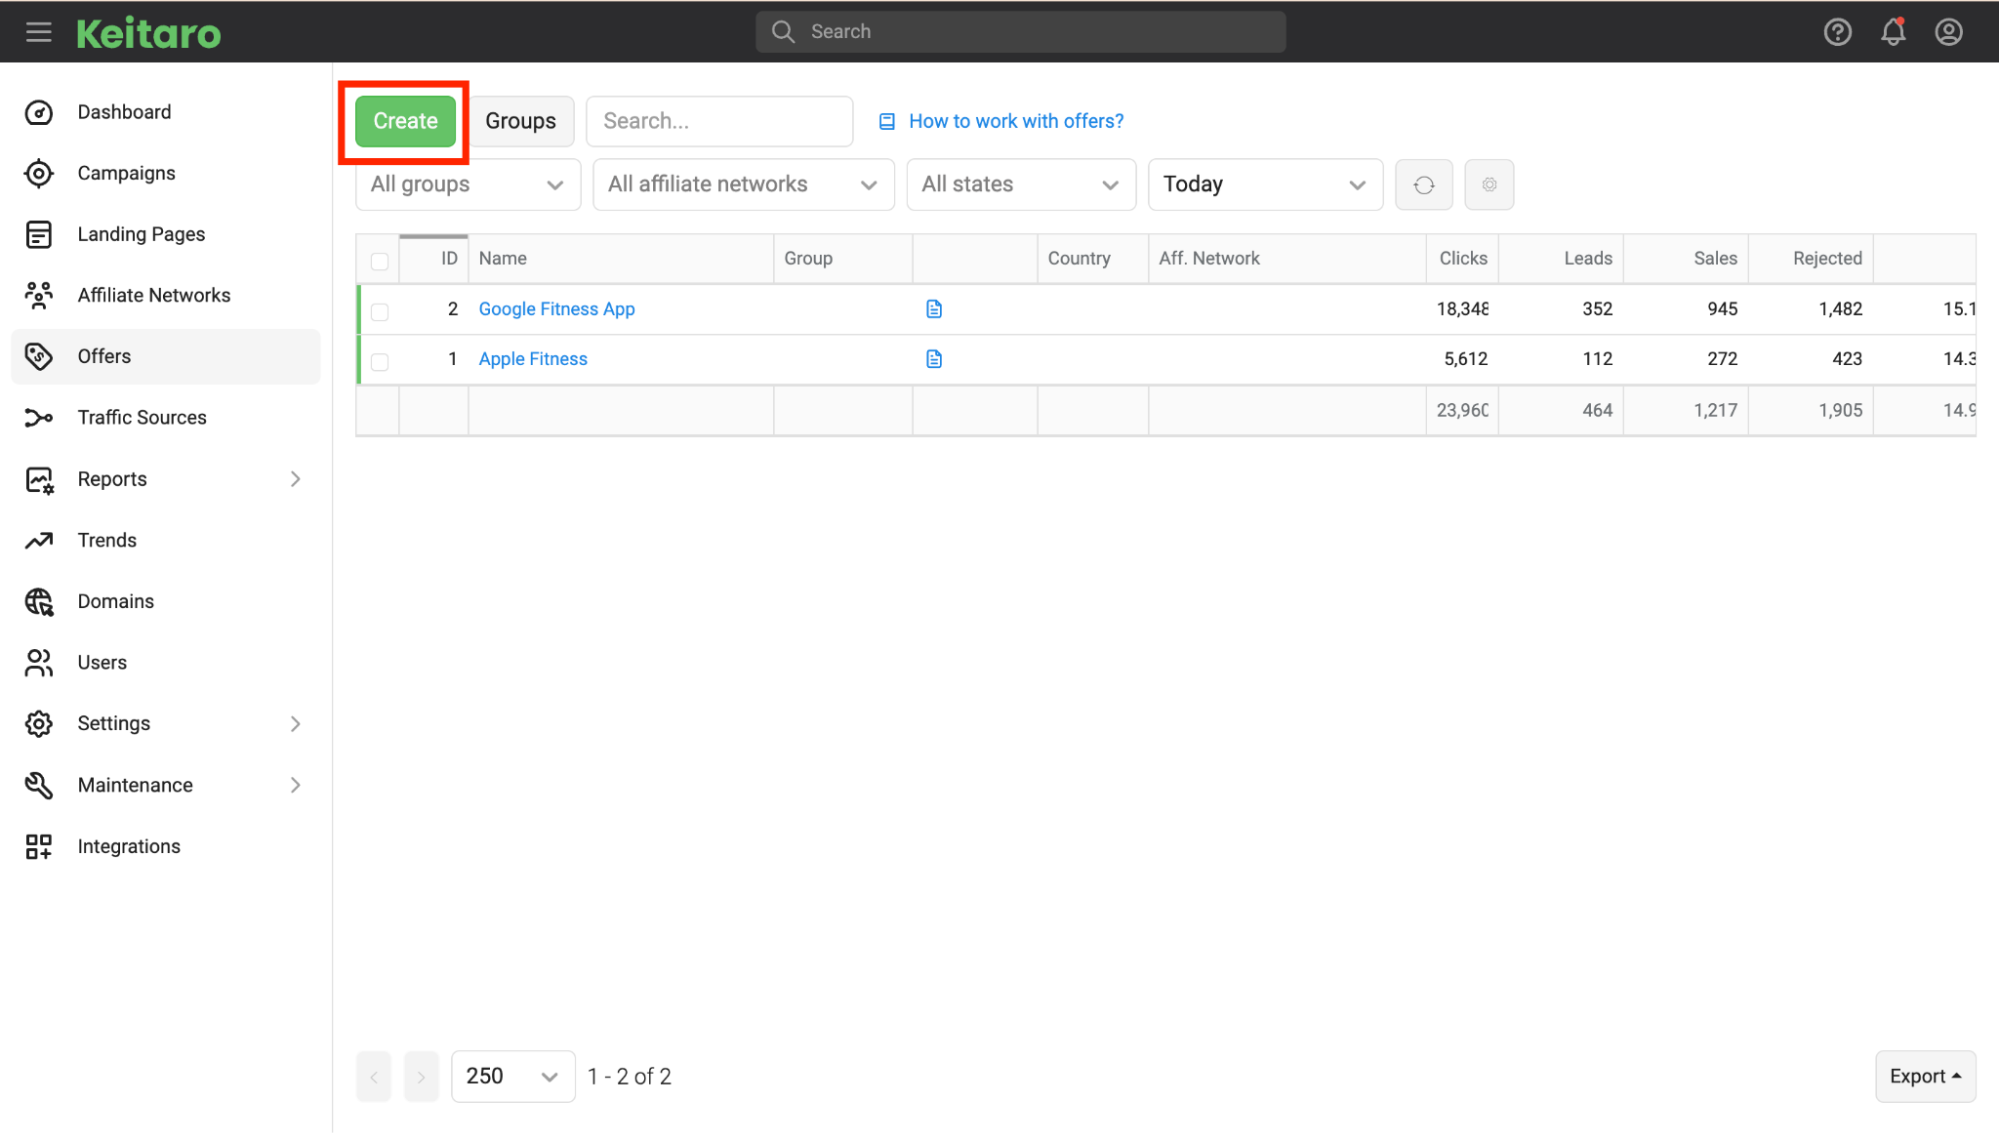This screenshot has height=1134, width=1999.
Task: Open the column settings gear button
Action: (x=1489, y=184)
